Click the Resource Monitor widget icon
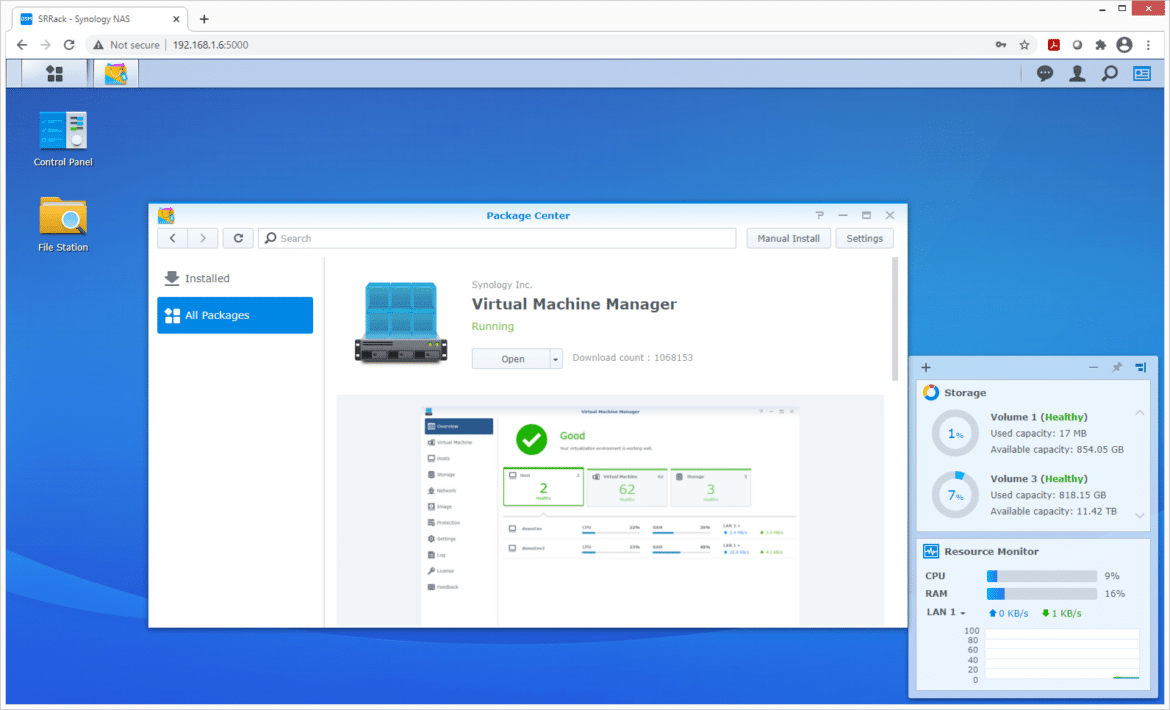 [x=930, y=551]
